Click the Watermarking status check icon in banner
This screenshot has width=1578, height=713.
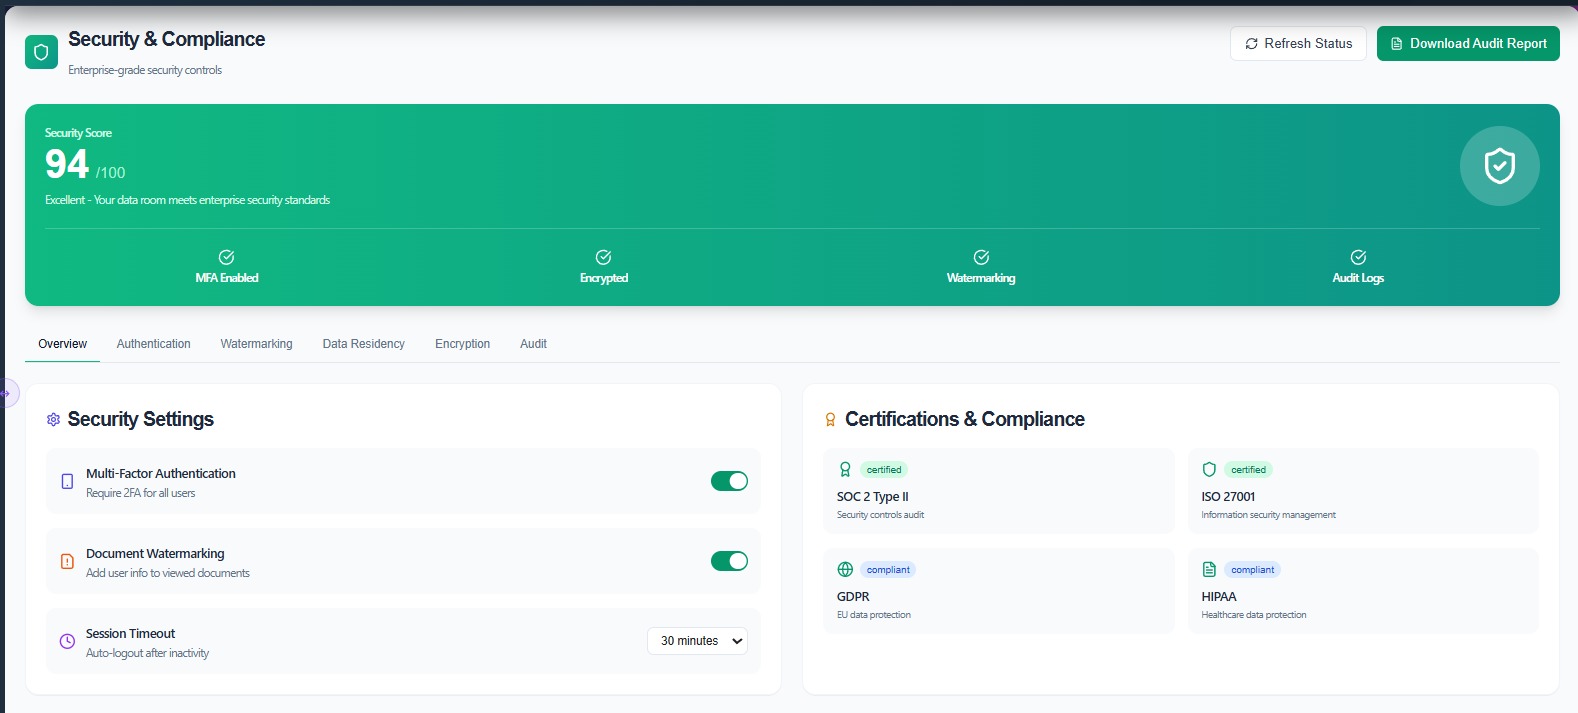pyautogui.click(x=981, y=257)
